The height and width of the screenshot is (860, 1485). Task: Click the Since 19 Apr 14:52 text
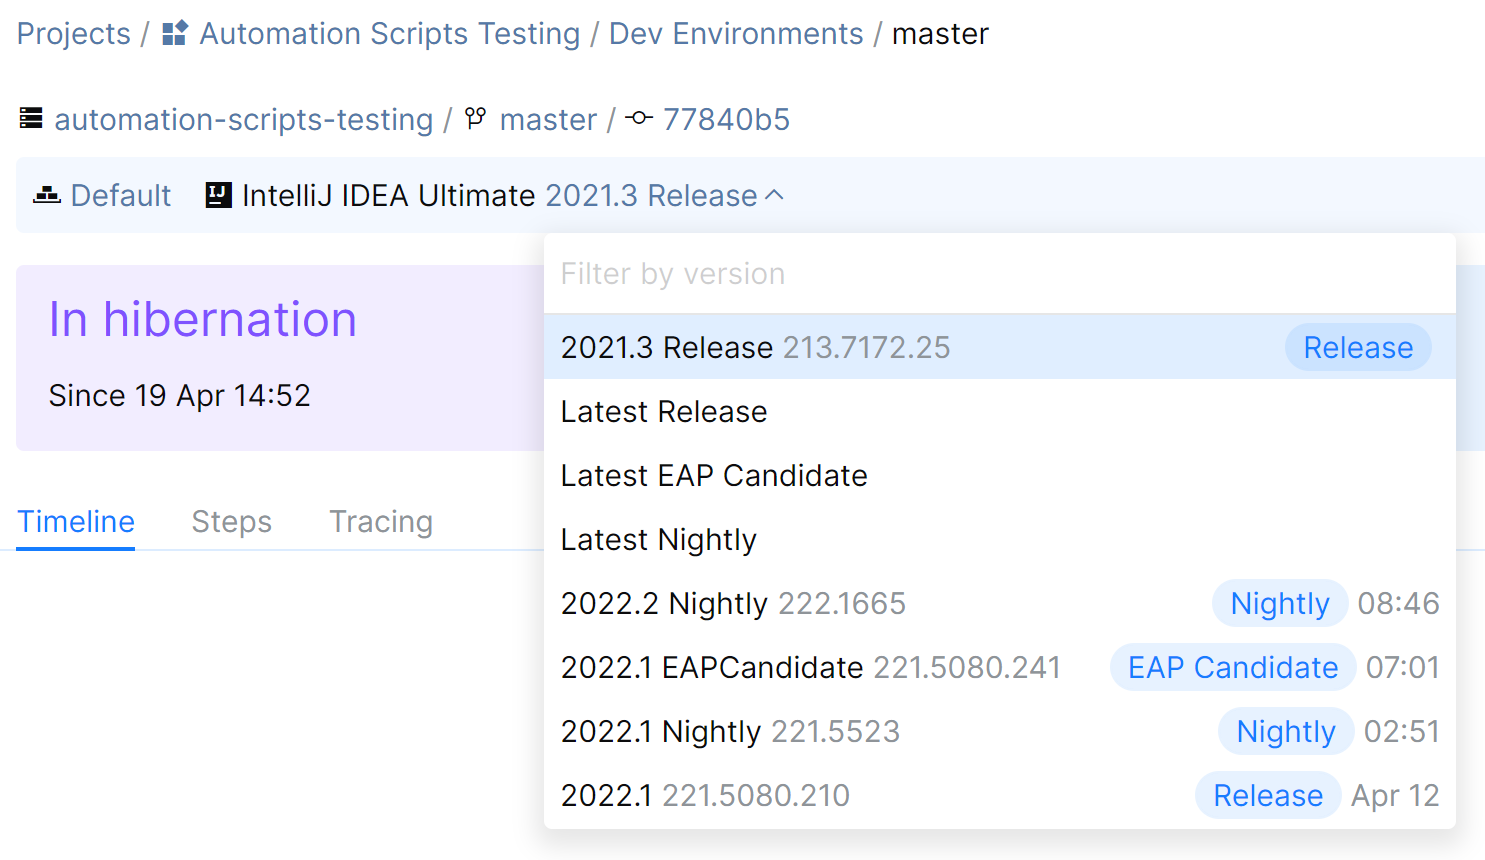[x=180, y=395]
